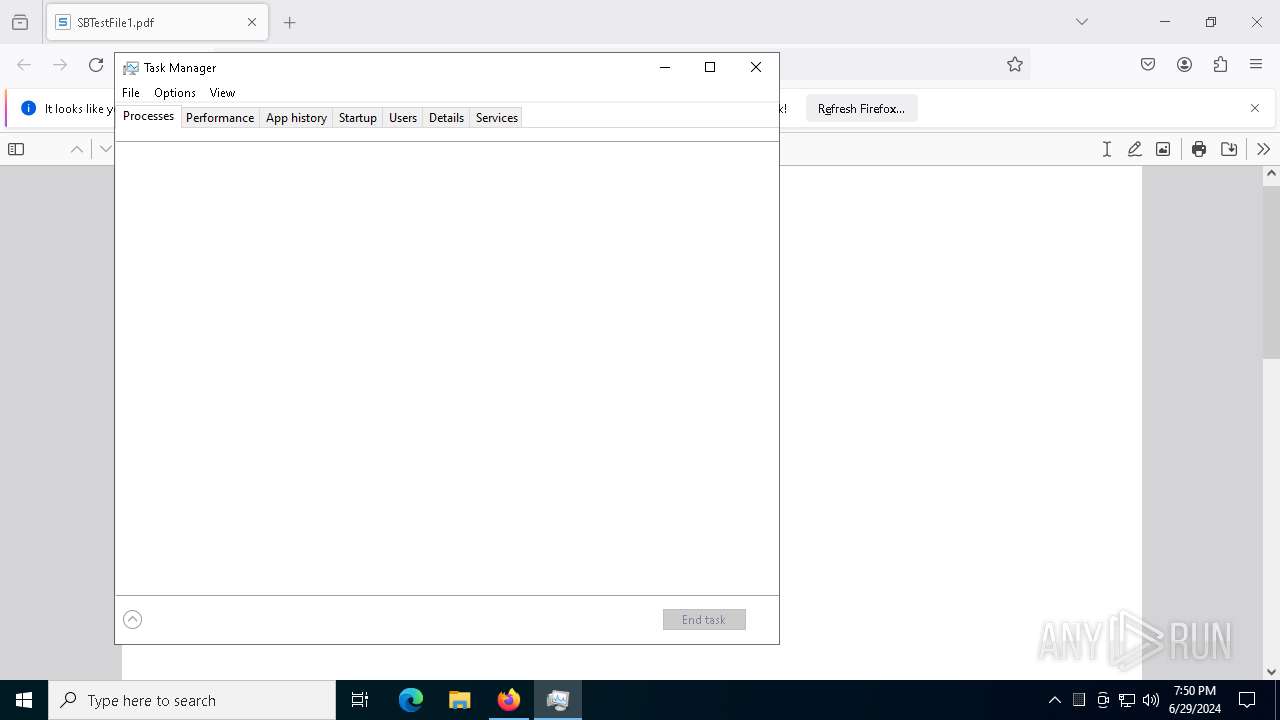This screenshot has width=1280, height=720.
Task: Open the Windows Start menu
Action: pos(24,700)
